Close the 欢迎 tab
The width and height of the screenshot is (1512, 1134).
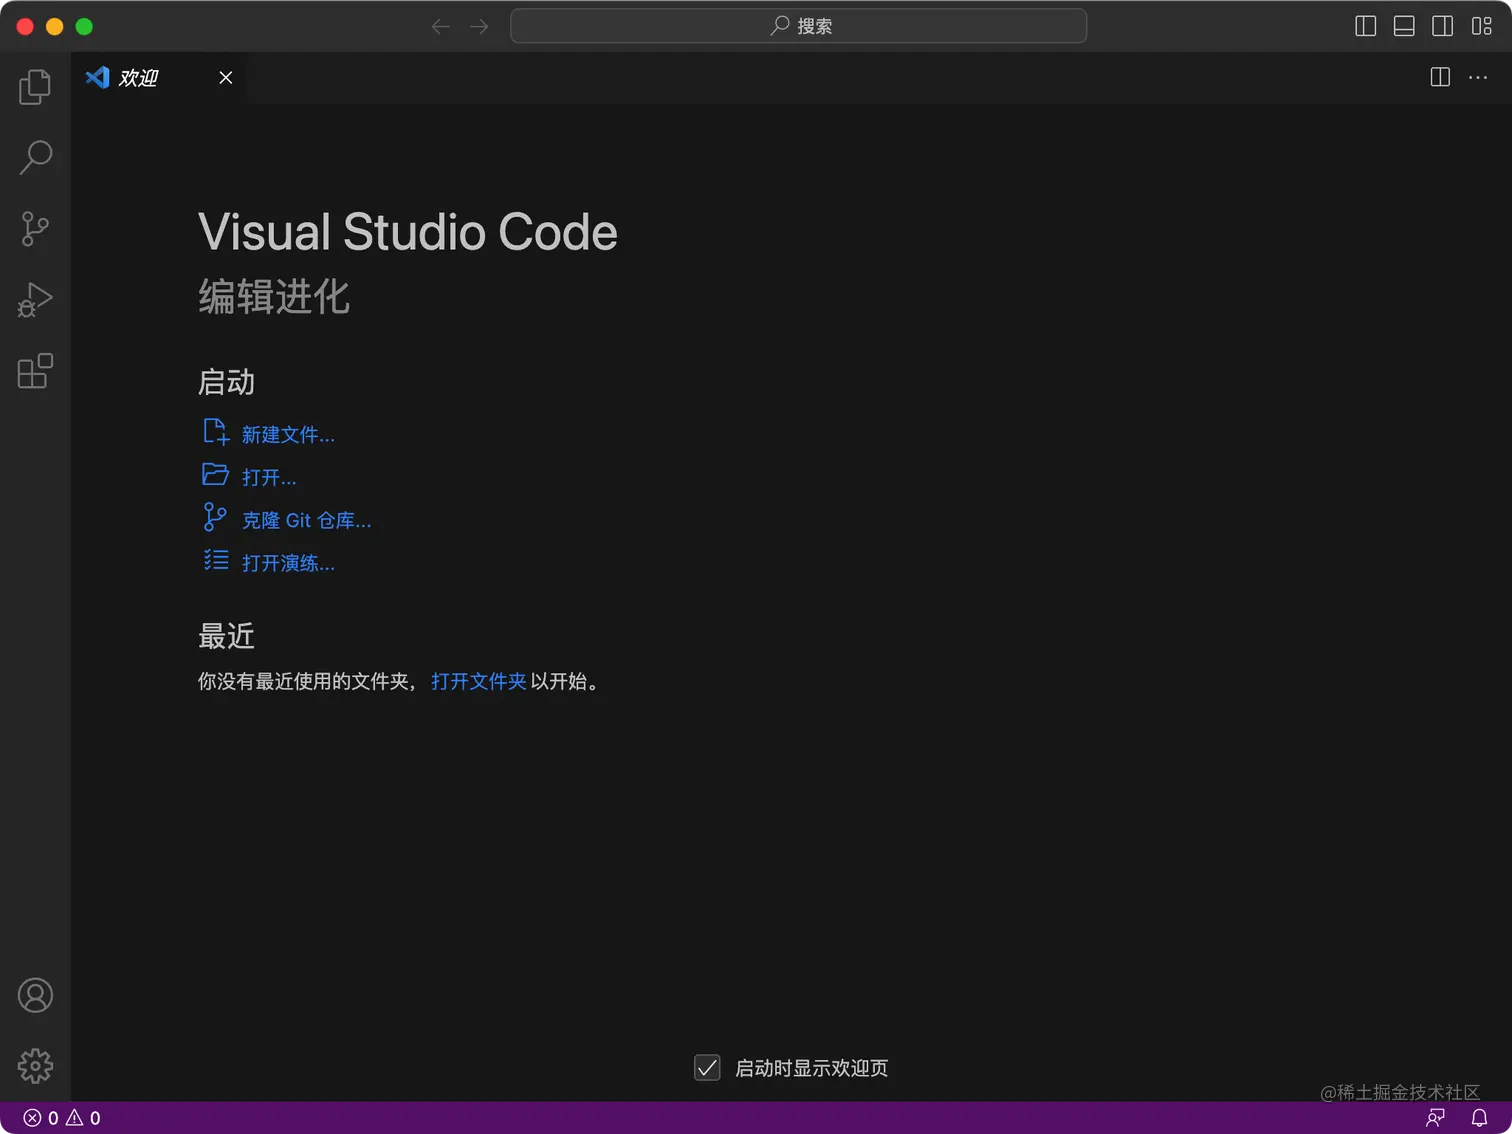(226, 77)
